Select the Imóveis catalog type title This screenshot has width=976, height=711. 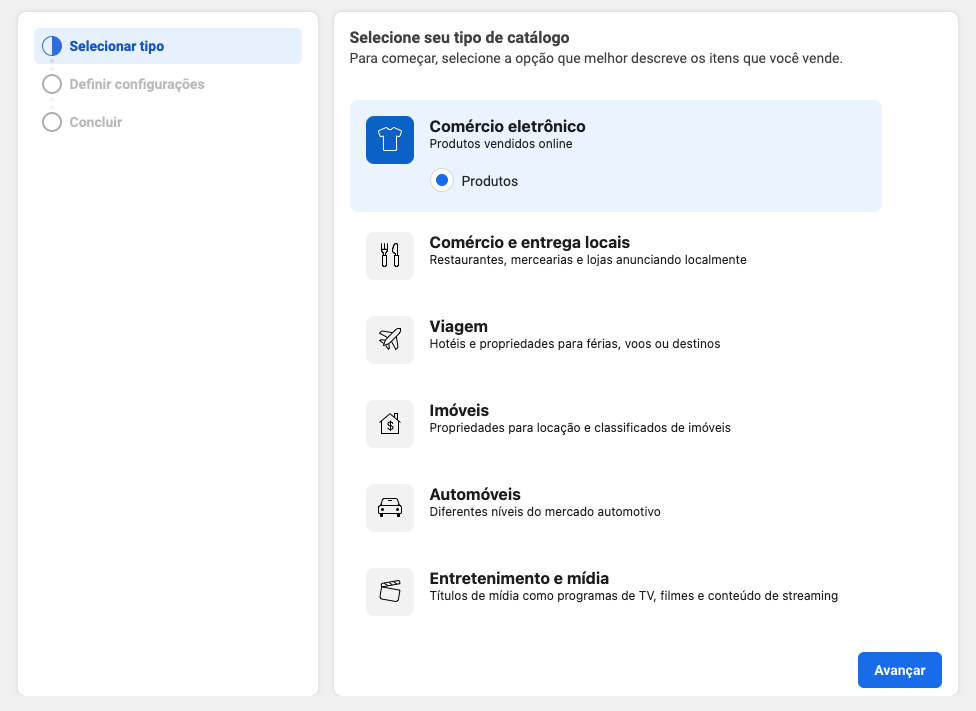point(459,411)
